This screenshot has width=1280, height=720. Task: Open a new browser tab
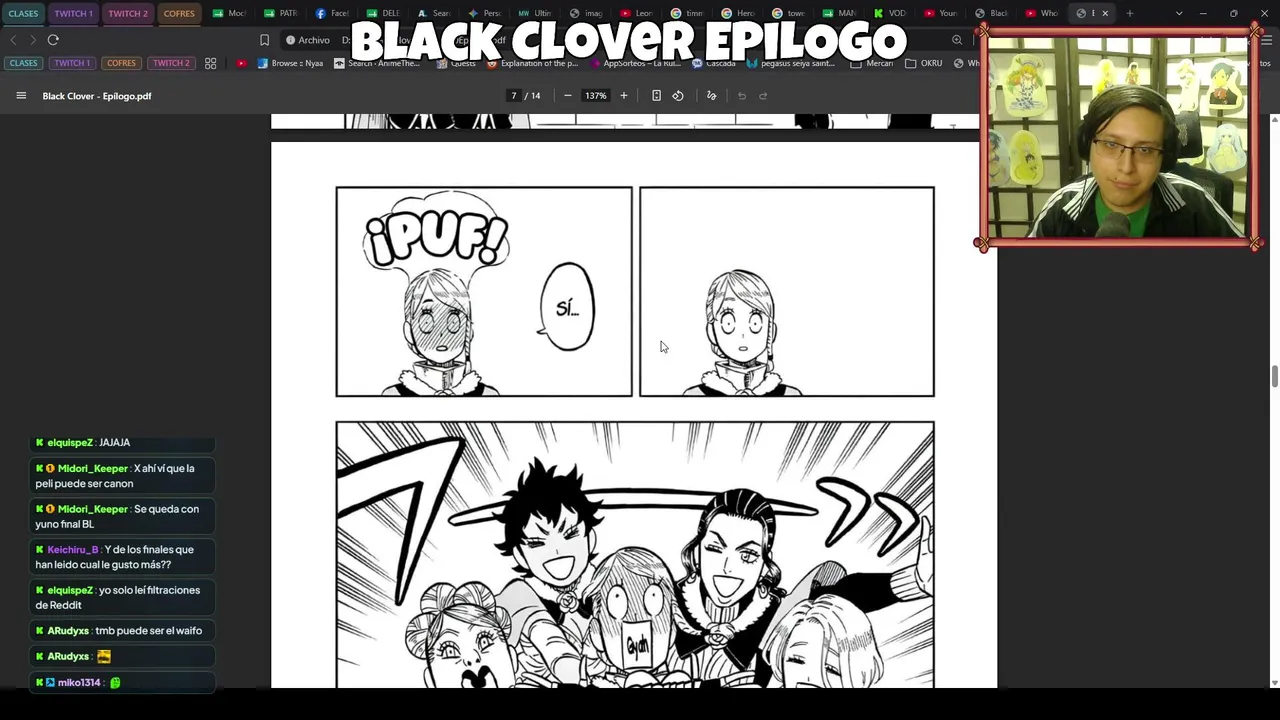[x=1130, y=13]
